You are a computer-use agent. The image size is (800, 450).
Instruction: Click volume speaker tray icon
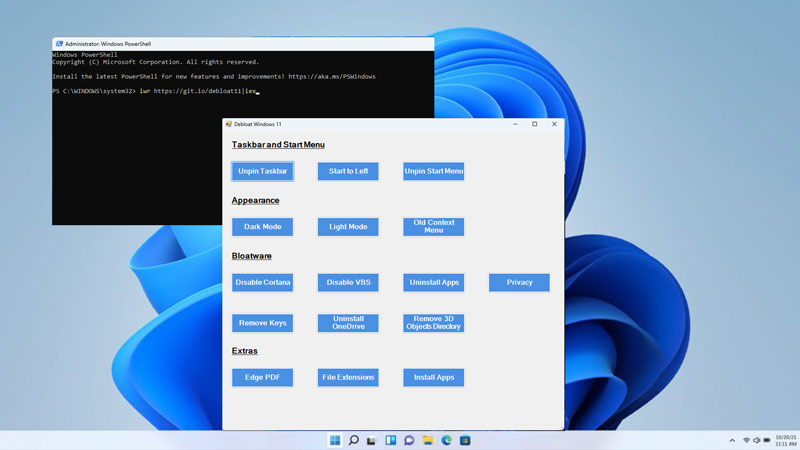pyautogui.click(x=757, y=440)
